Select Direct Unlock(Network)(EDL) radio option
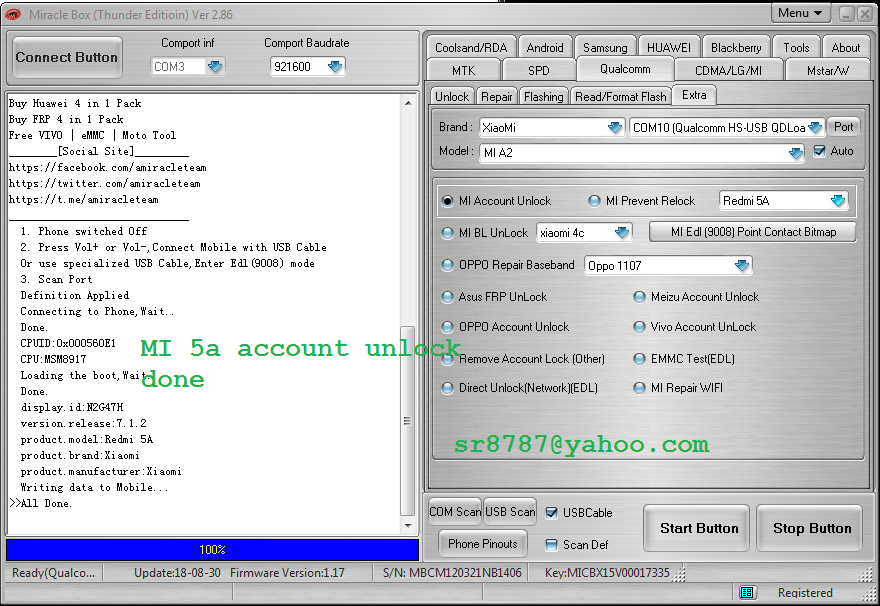 [447, 388]
